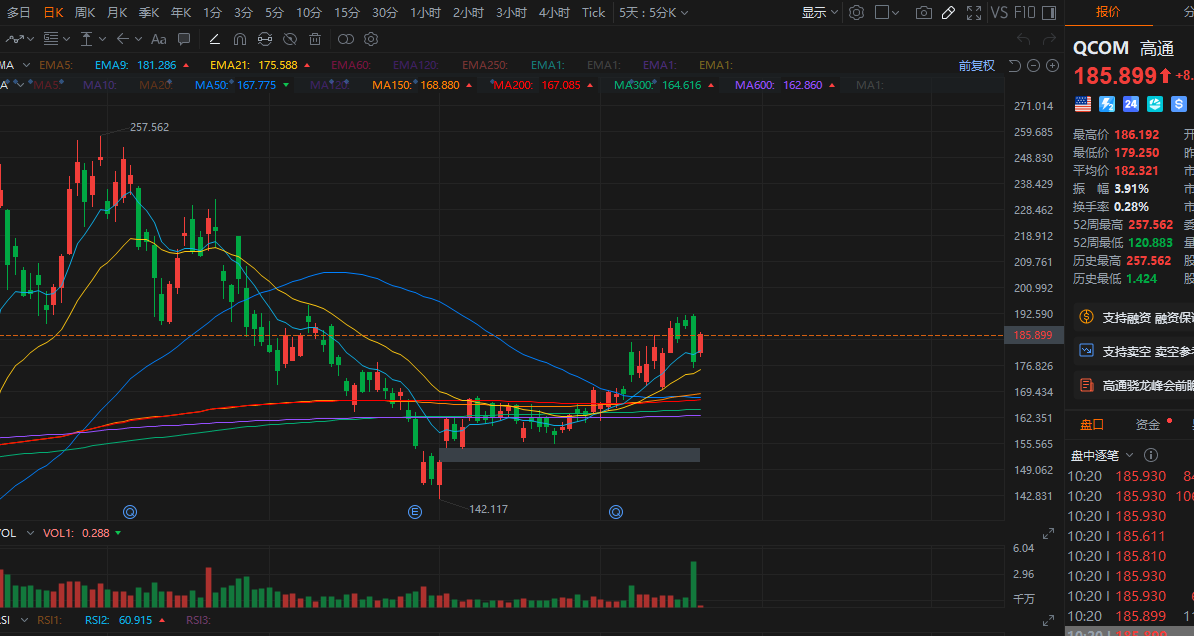Open the 报价 quote tab

(x=1108, y=11)
